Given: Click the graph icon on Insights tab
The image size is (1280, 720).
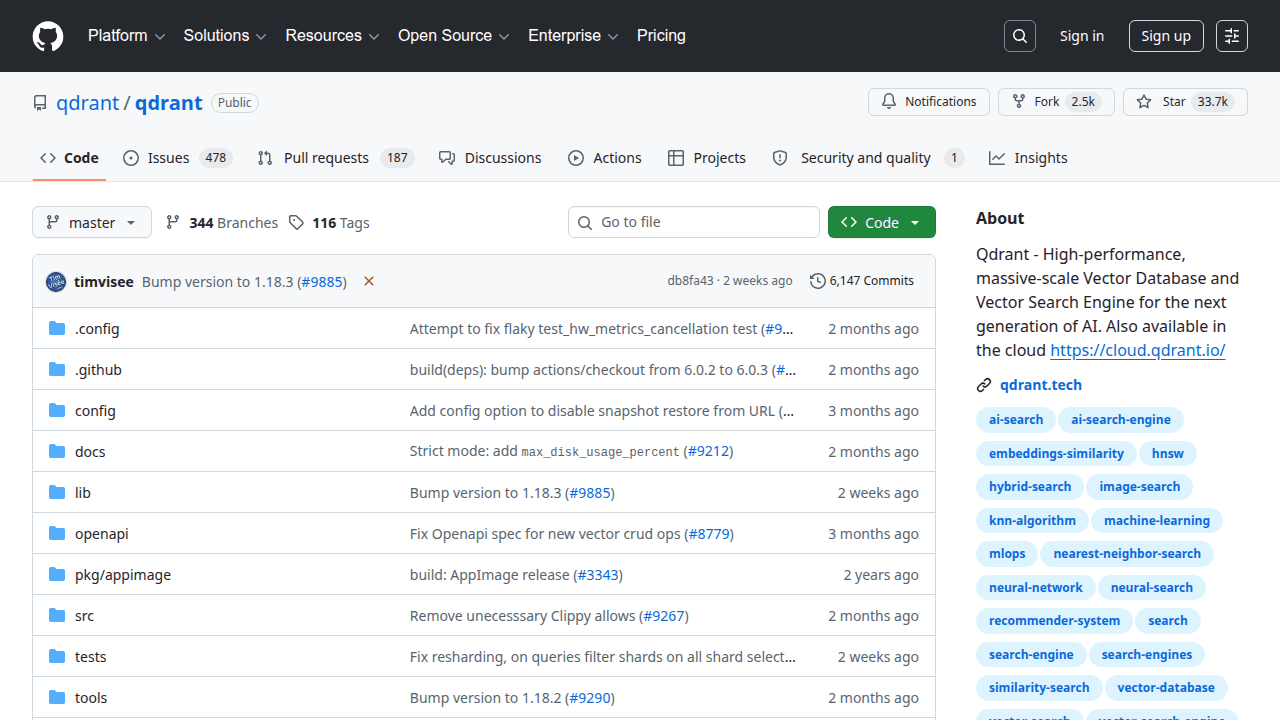Looking at the screenshot, I should coord(997,158).
